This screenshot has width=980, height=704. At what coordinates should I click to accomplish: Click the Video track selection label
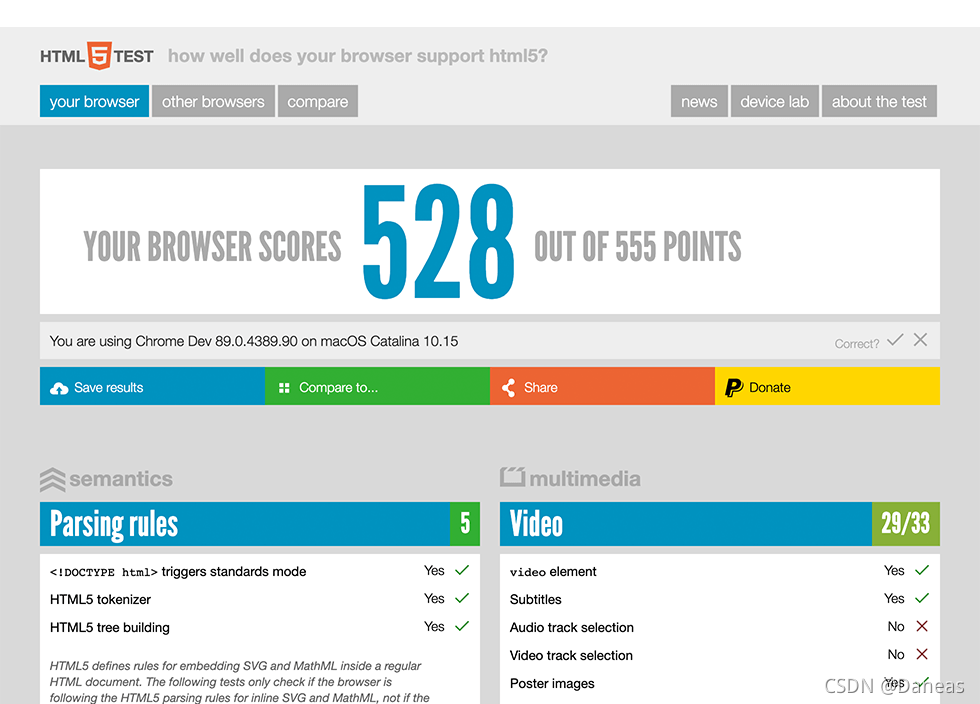pyautogui.click(x=571, y=655)
